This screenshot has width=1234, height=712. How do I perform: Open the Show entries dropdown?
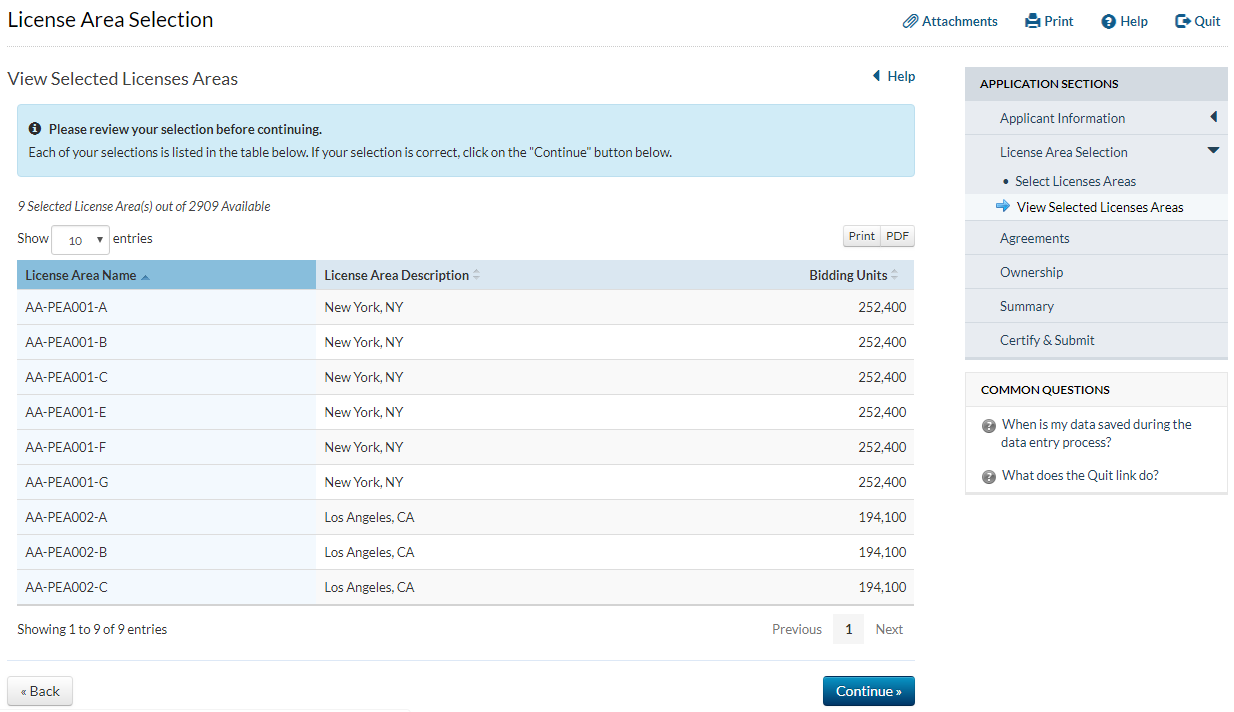pyautogui.click(x=80, y=240)
